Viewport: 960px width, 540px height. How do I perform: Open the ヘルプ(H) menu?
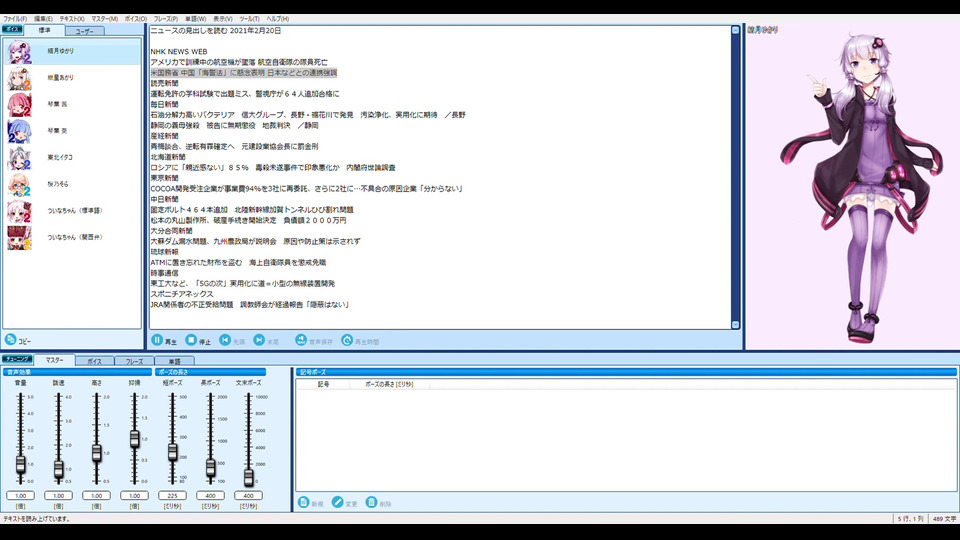click(277, 19)
